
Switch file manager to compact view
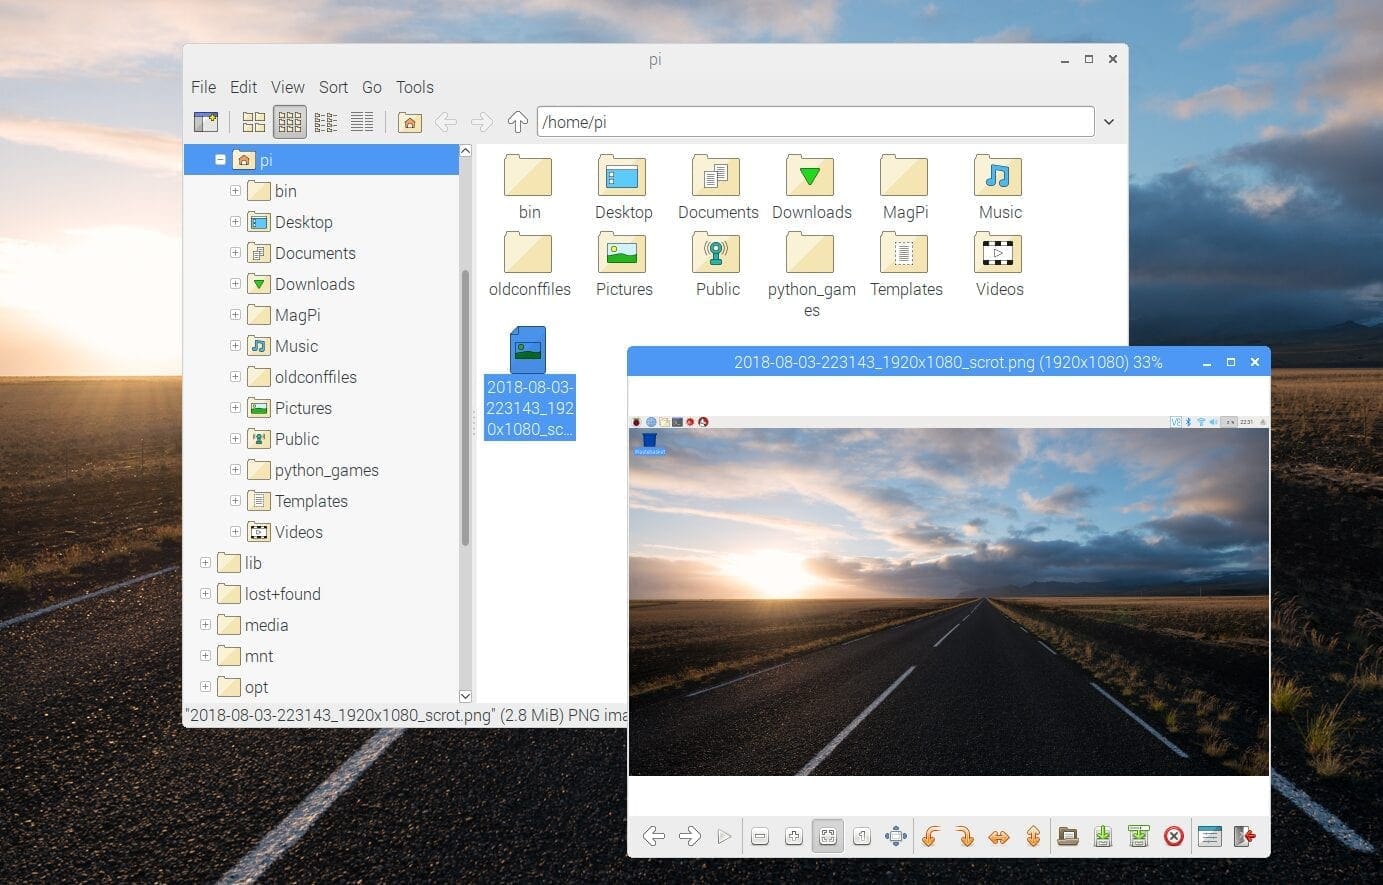[326, 122]
